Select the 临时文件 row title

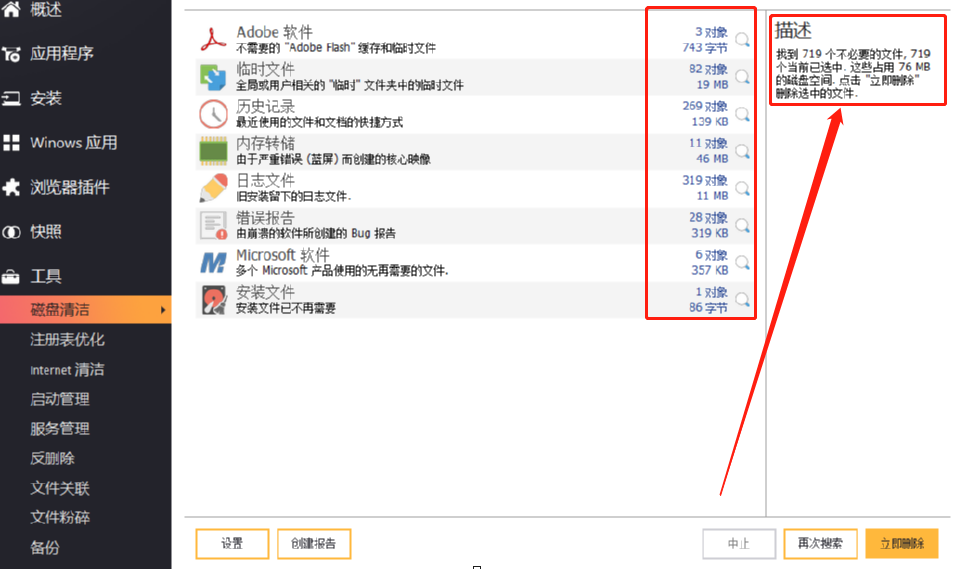pyautogui.click(x=265, y=70)
